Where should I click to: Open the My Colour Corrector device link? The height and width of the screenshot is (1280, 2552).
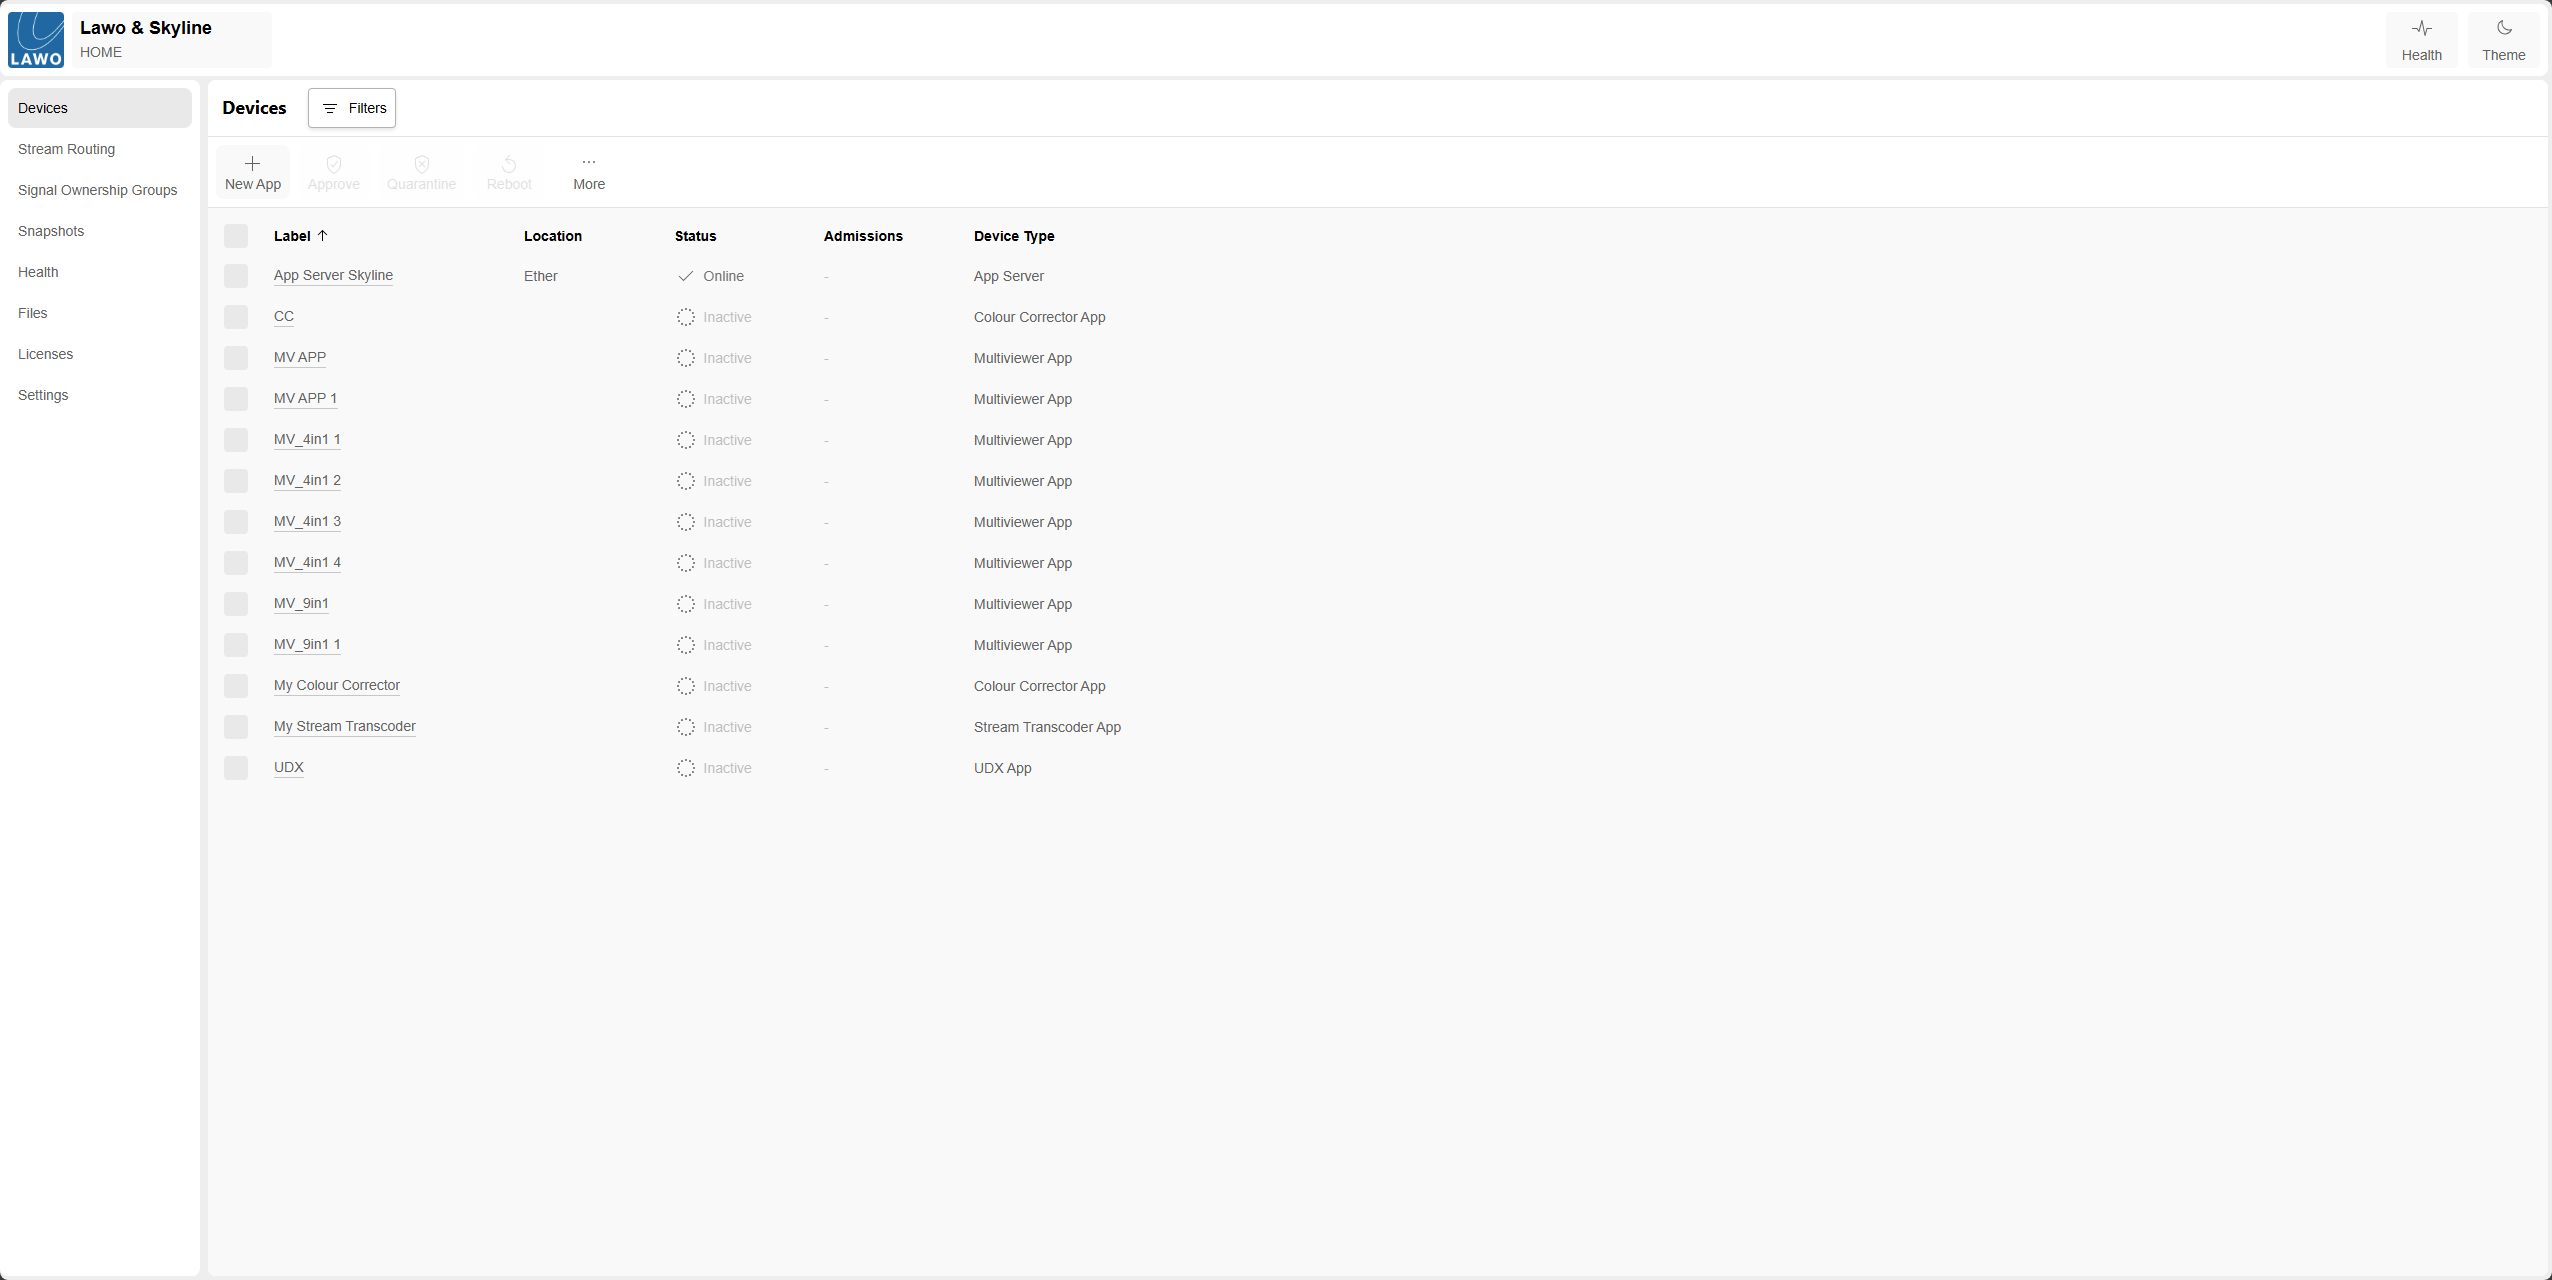tap(337, 686)
